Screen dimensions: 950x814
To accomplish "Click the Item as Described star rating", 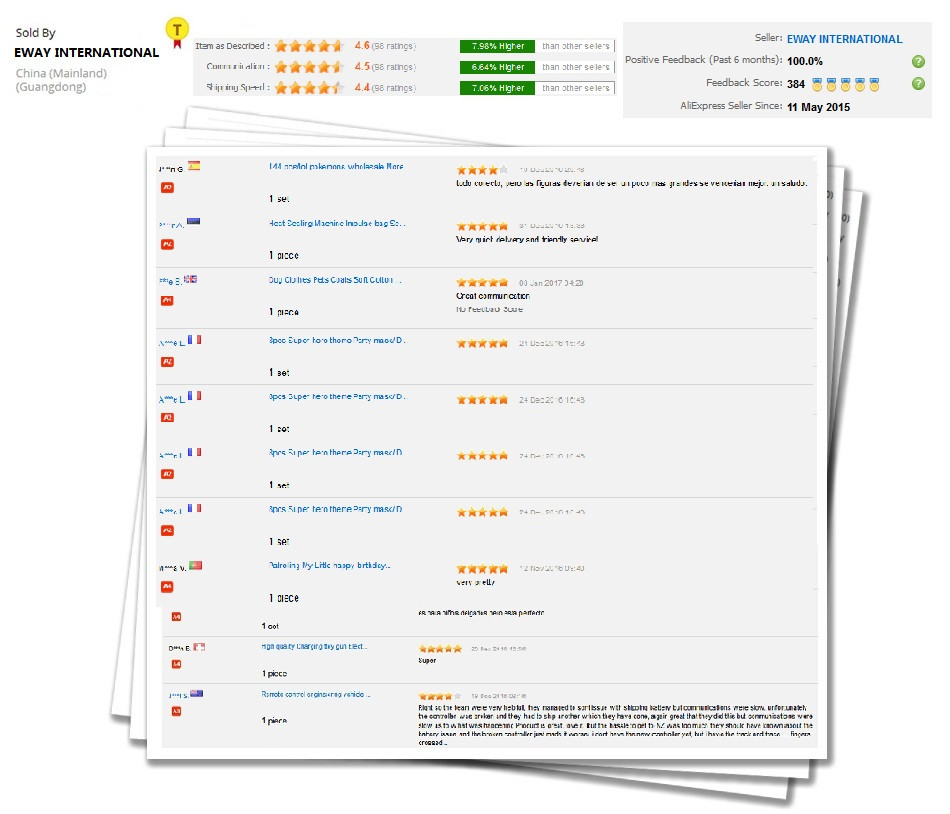I will tap(309, 46).
